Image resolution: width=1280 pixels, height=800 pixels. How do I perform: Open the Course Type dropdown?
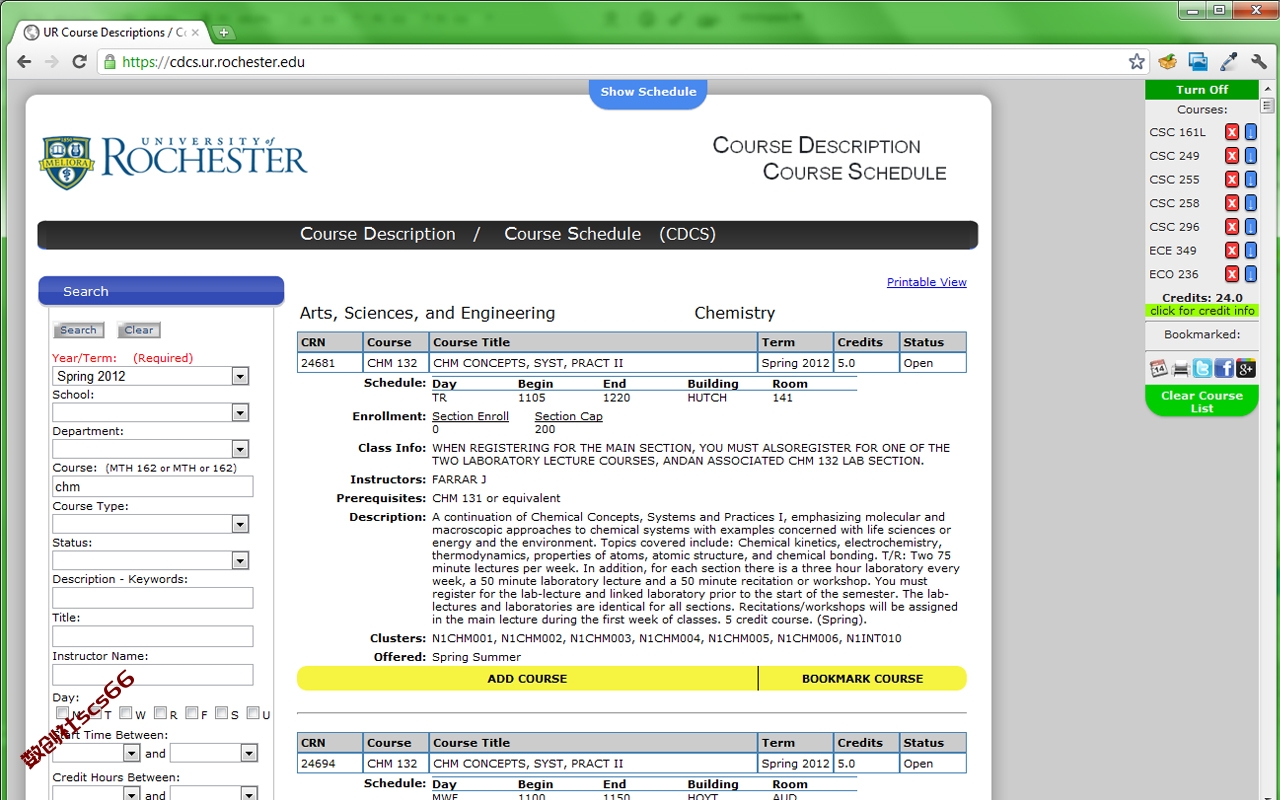[150, 524]
